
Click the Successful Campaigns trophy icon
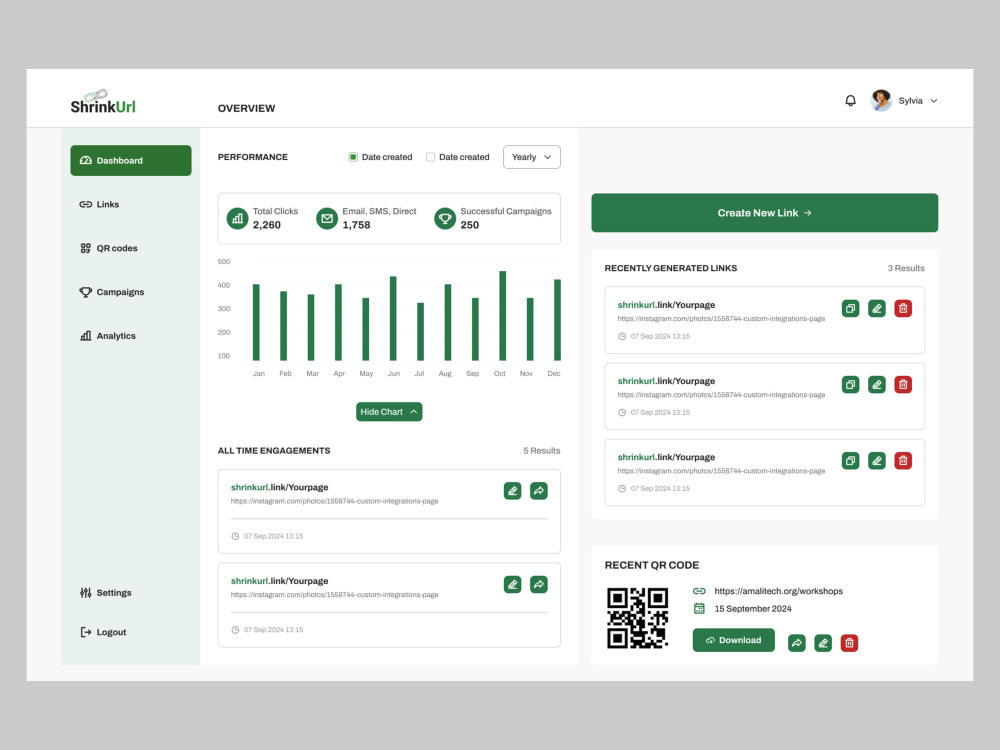pyautogui.click(x=445, y=218)
